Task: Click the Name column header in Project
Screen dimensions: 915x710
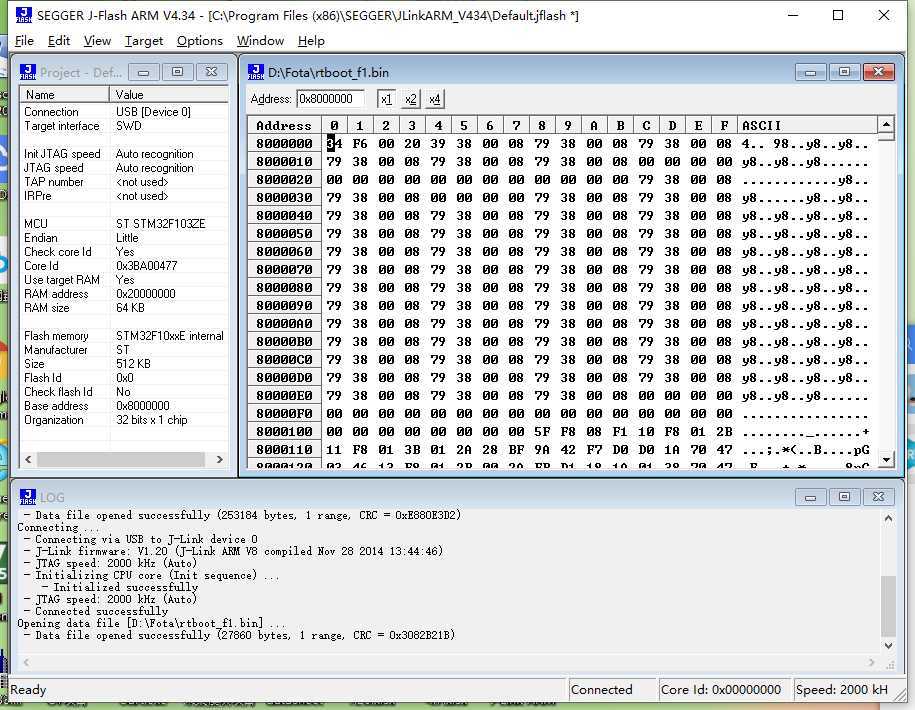Action: click(x=64, y=95)
